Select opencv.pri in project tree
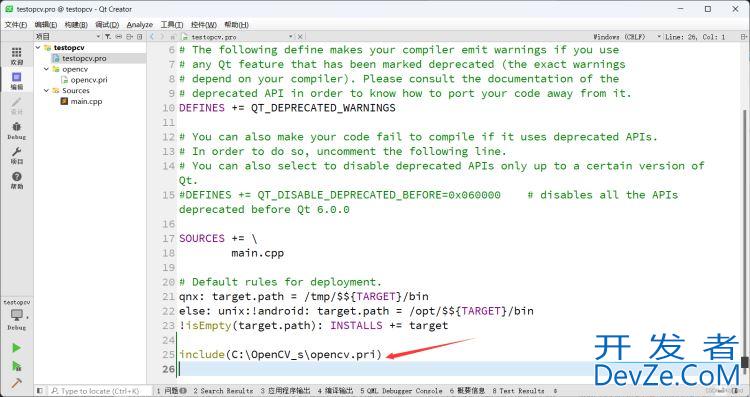750x397 pixels. tap(89, 80)
